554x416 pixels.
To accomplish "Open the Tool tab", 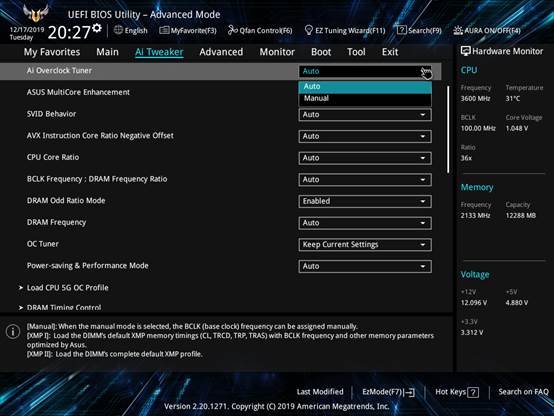I will pos(356,52).
